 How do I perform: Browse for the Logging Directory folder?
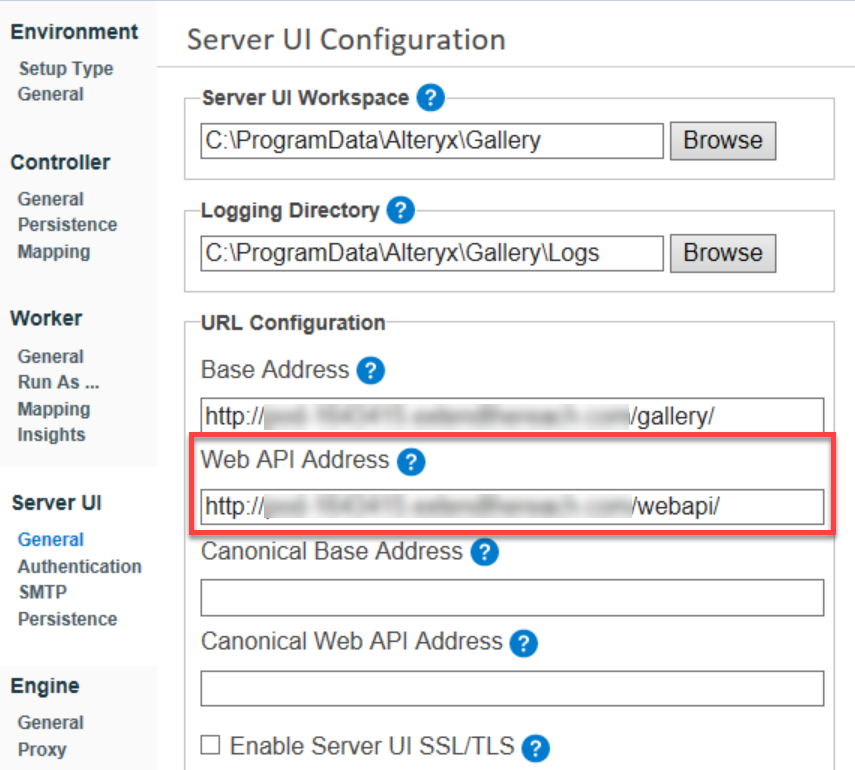point(722,253)
